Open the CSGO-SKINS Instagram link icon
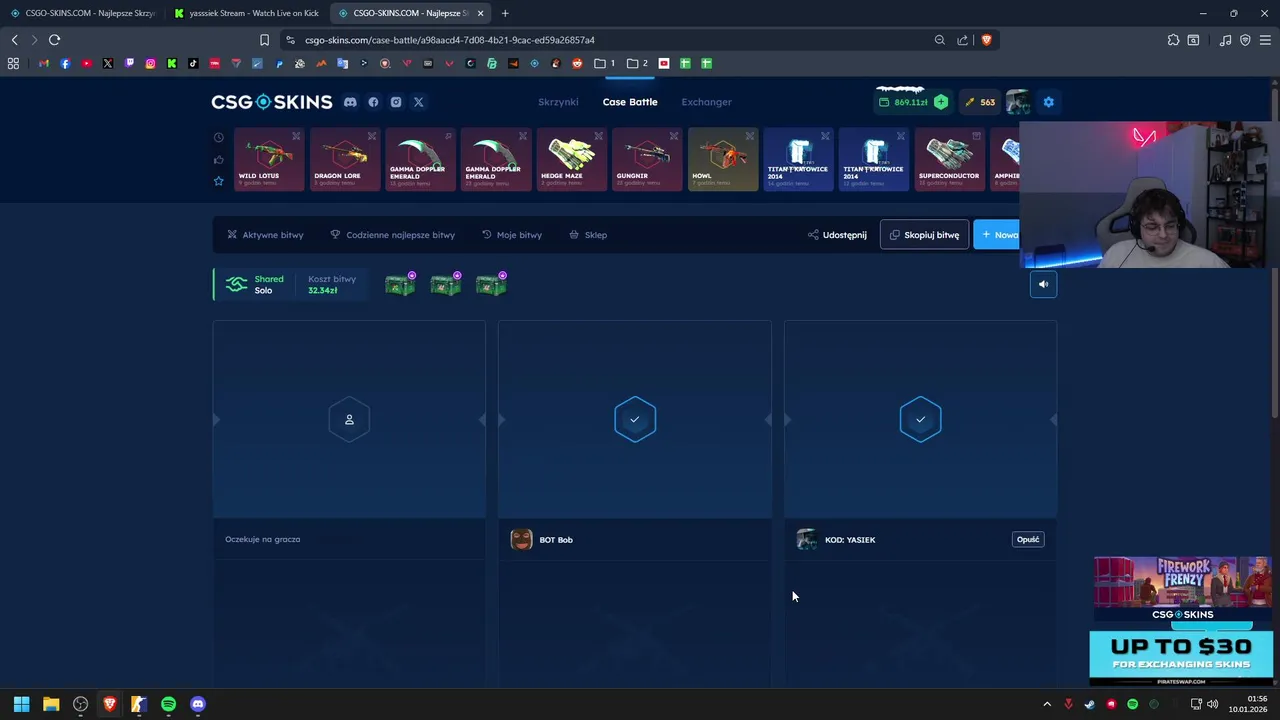Viewport: 1280px width, 720px height. [x=396, y=102]
